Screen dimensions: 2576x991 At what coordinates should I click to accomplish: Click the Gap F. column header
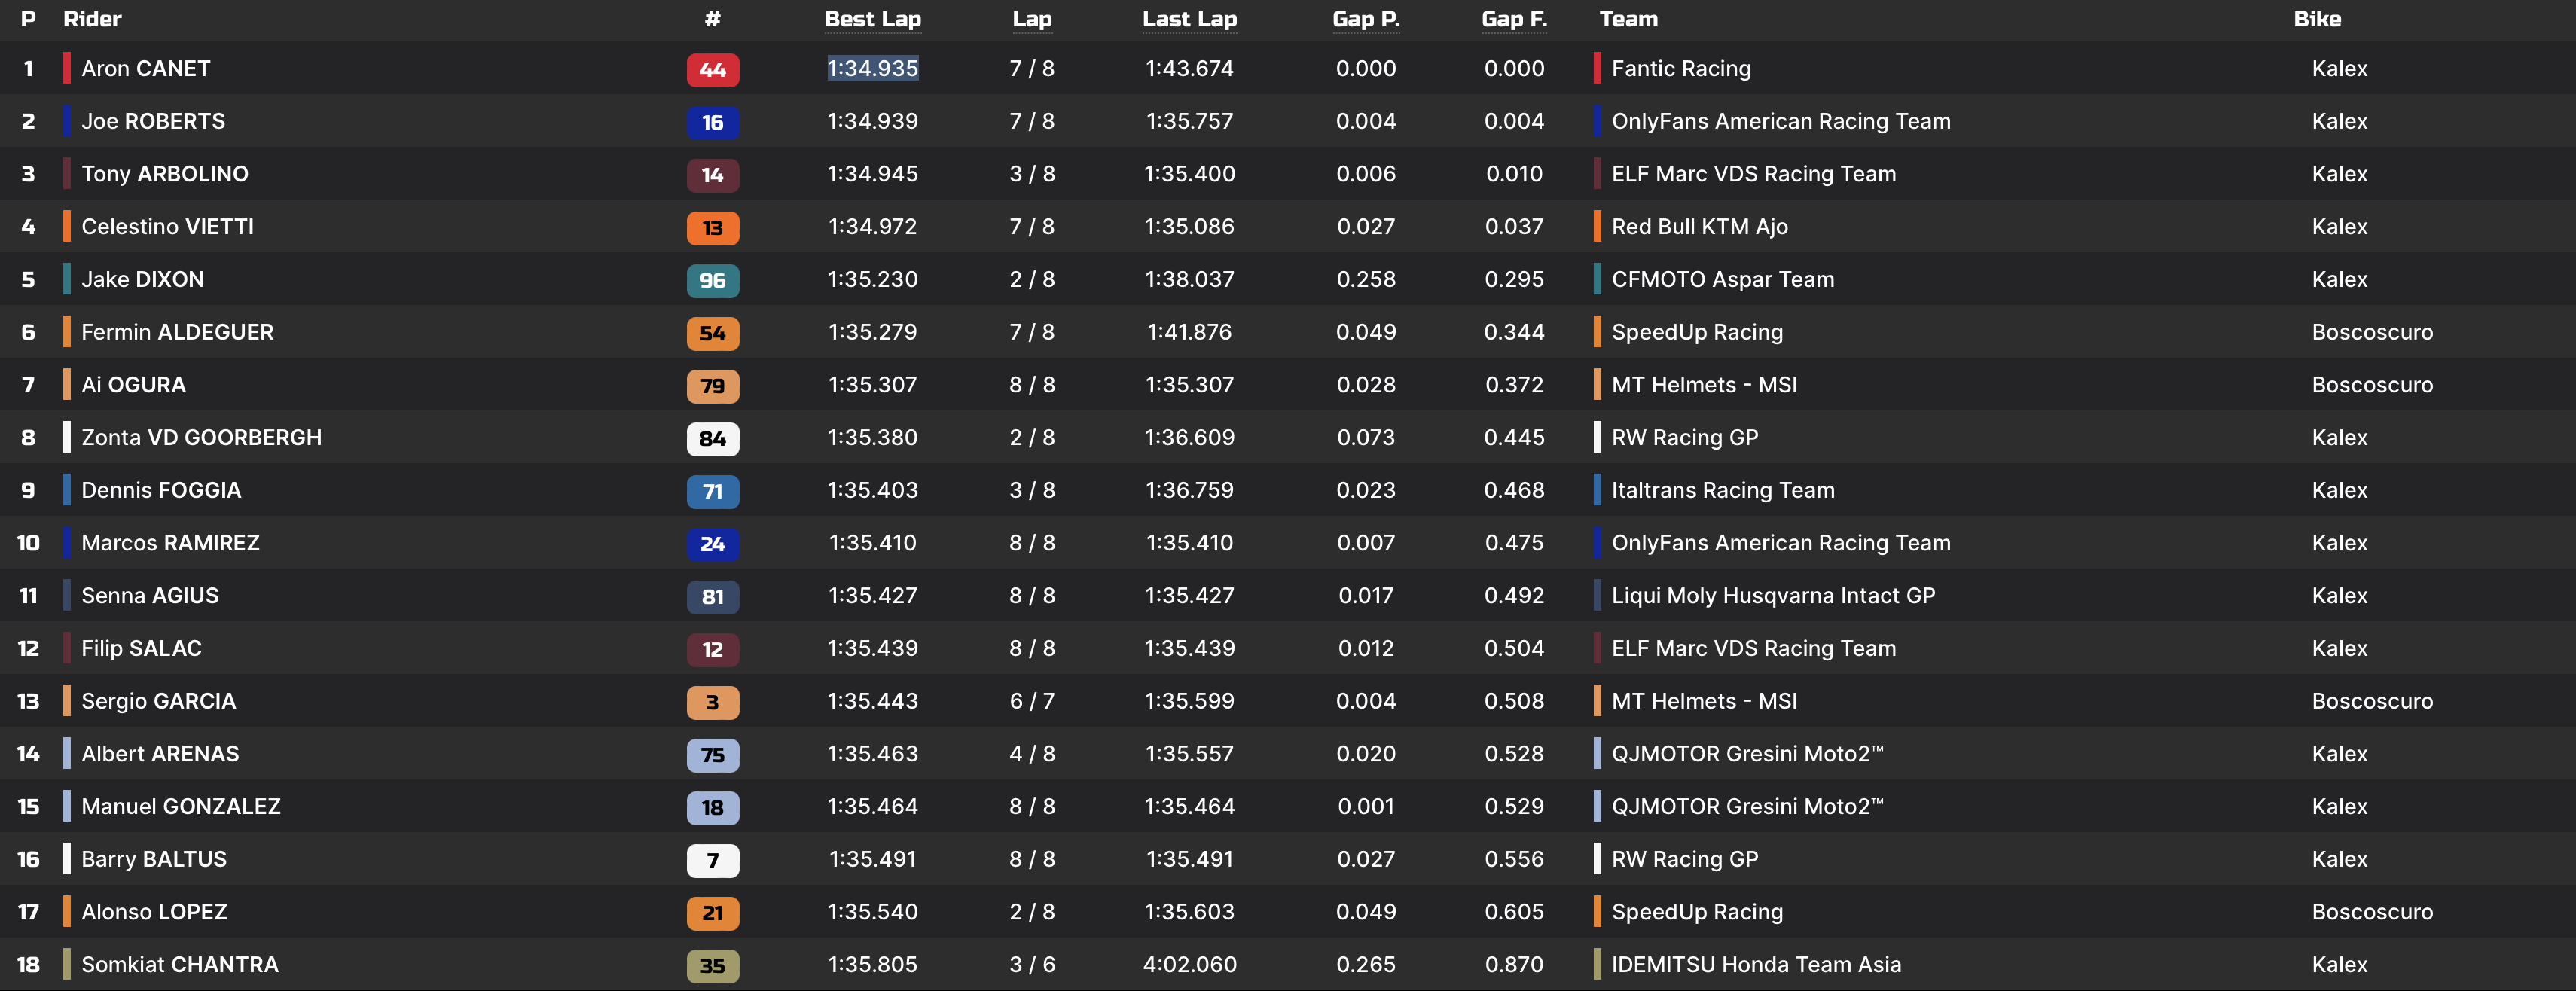(x=1513, y=19)
